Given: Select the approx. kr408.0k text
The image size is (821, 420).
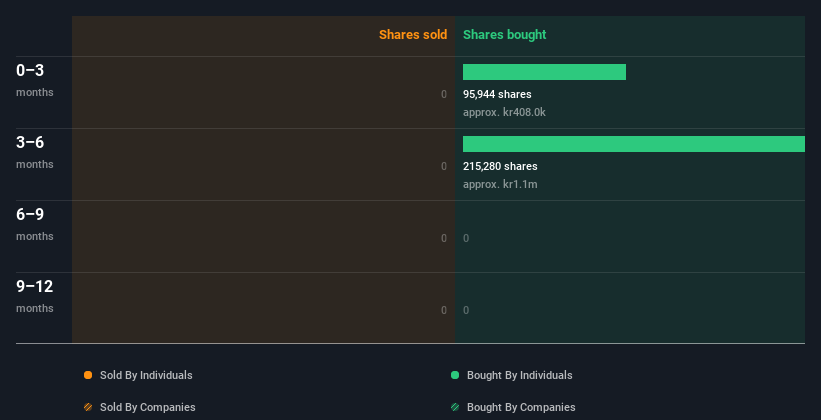Looking at the screenshot, I should pos(504,113).
